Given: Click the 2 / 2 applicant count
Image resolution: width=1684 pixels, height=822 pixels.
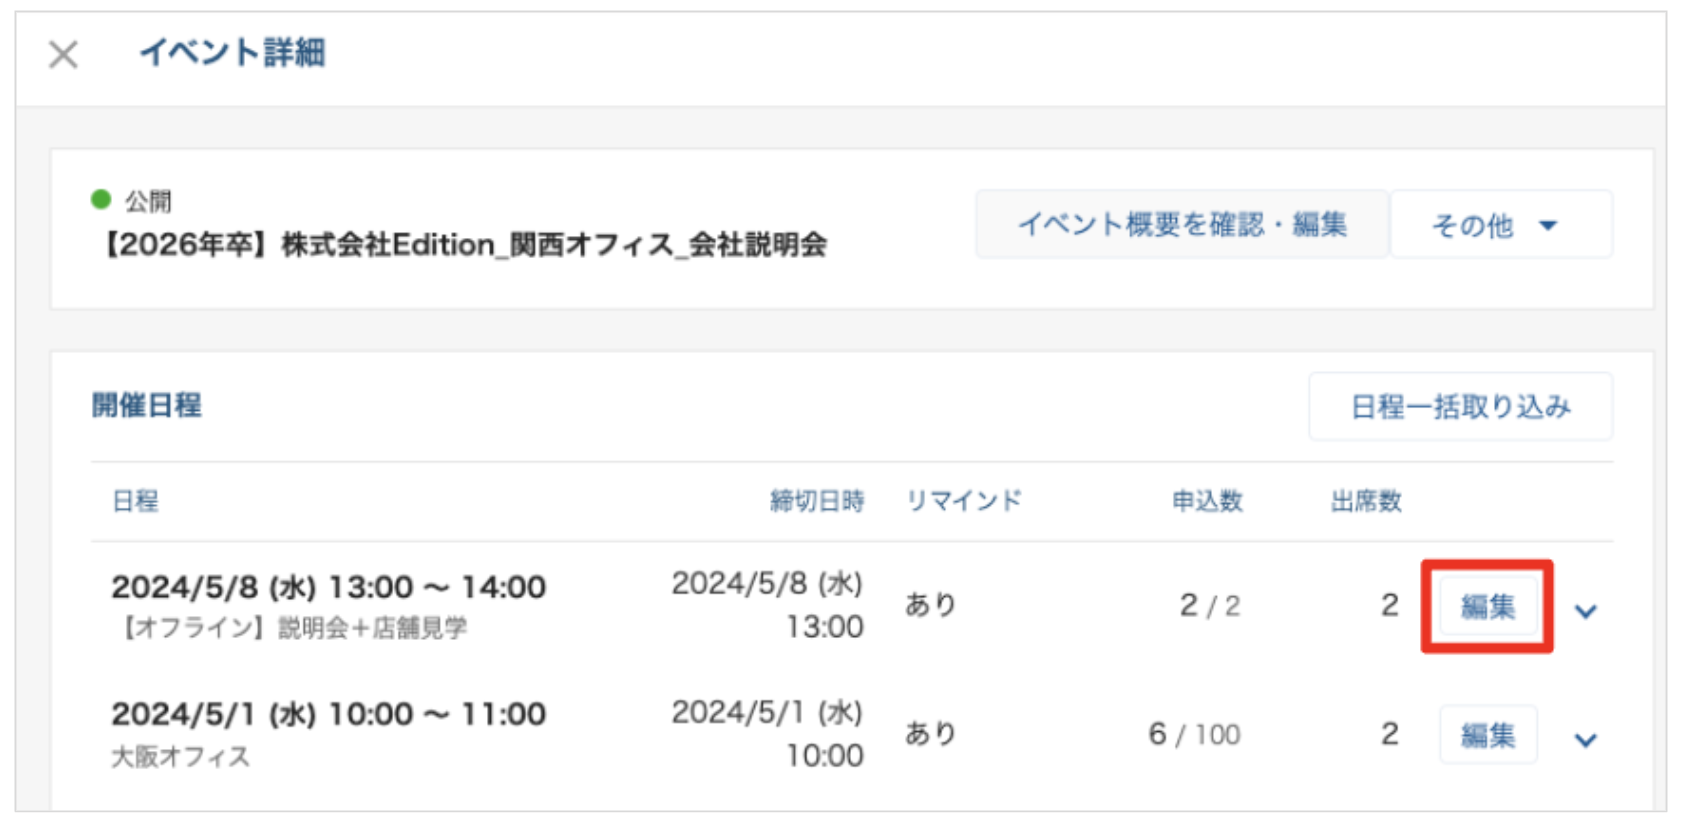Looking at the screenshot, I should coord(1209,606).
